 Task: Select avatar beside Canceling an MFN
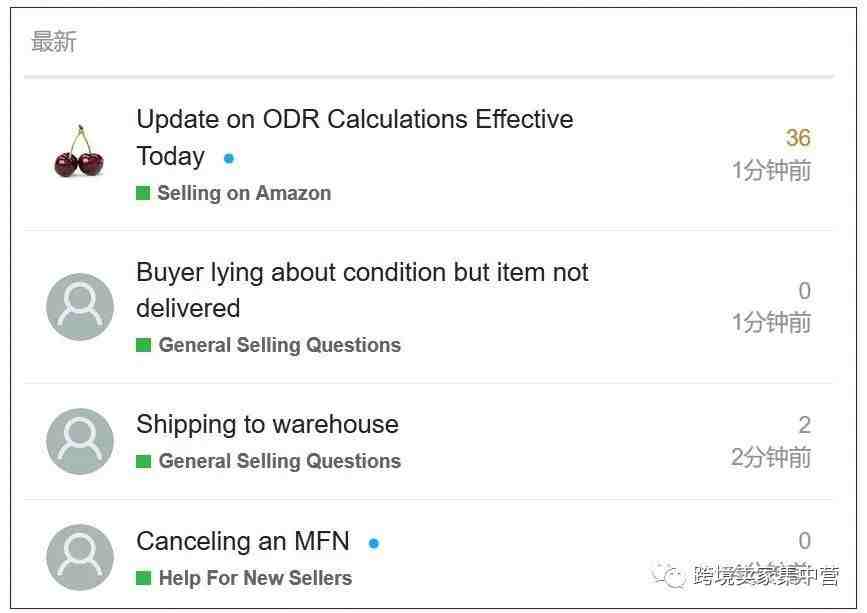point(80,557)
